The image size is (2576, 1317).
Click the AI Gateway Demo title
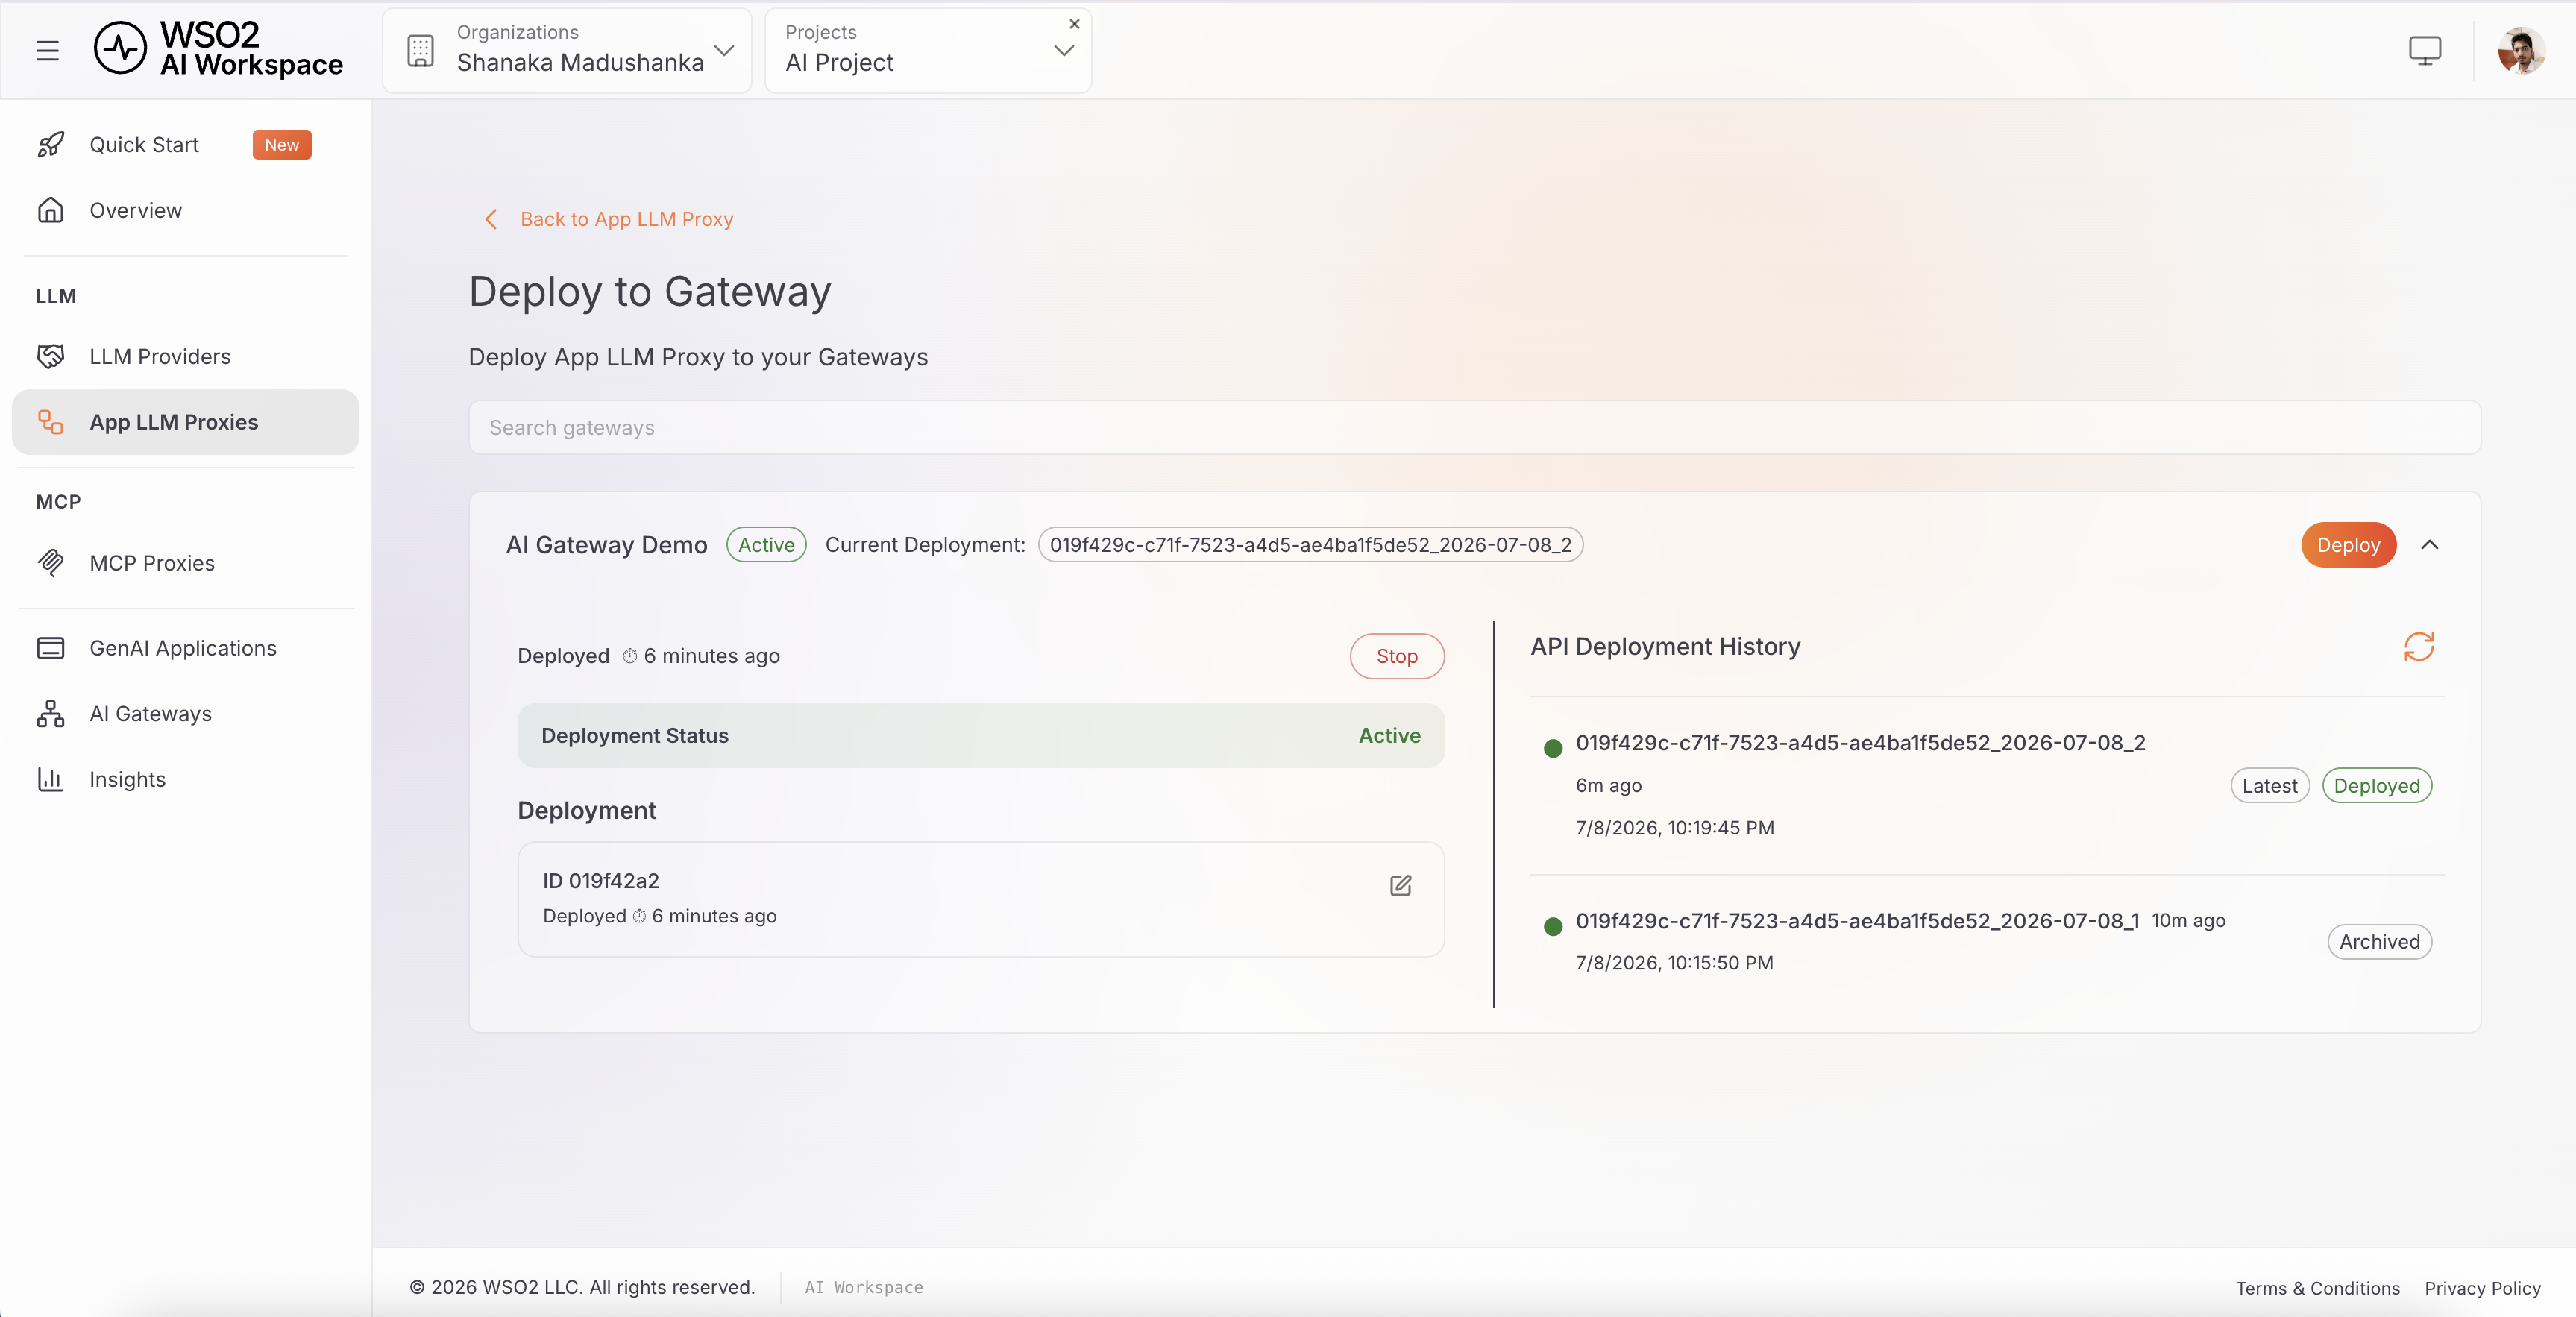[x=606, y=545]
